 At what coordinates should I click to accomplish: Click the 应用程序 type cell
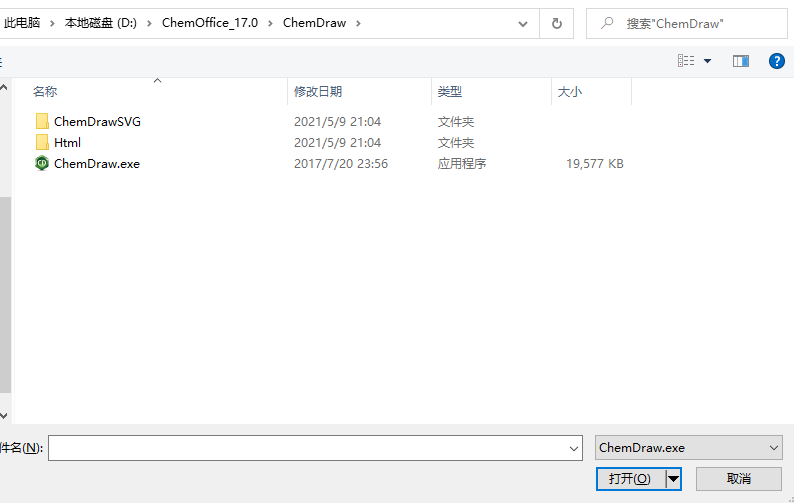pyautogui.click(x=462, y=164)
